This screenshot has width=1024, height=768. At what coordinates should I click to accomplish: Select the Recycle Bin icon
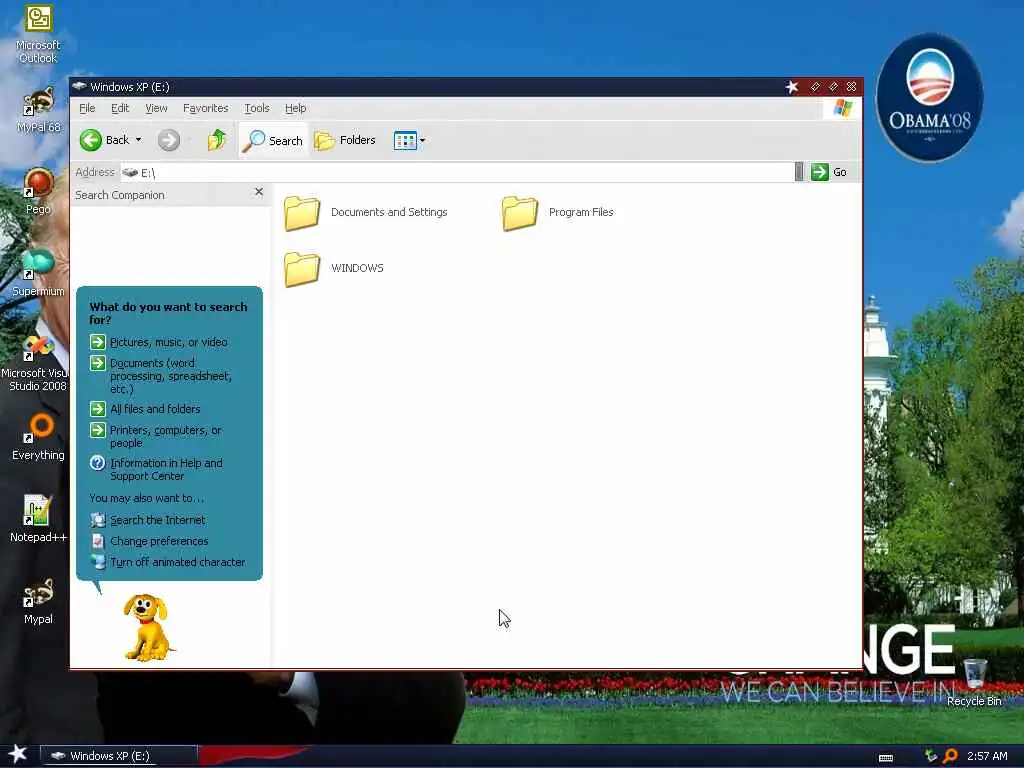[x=974, y=682]
